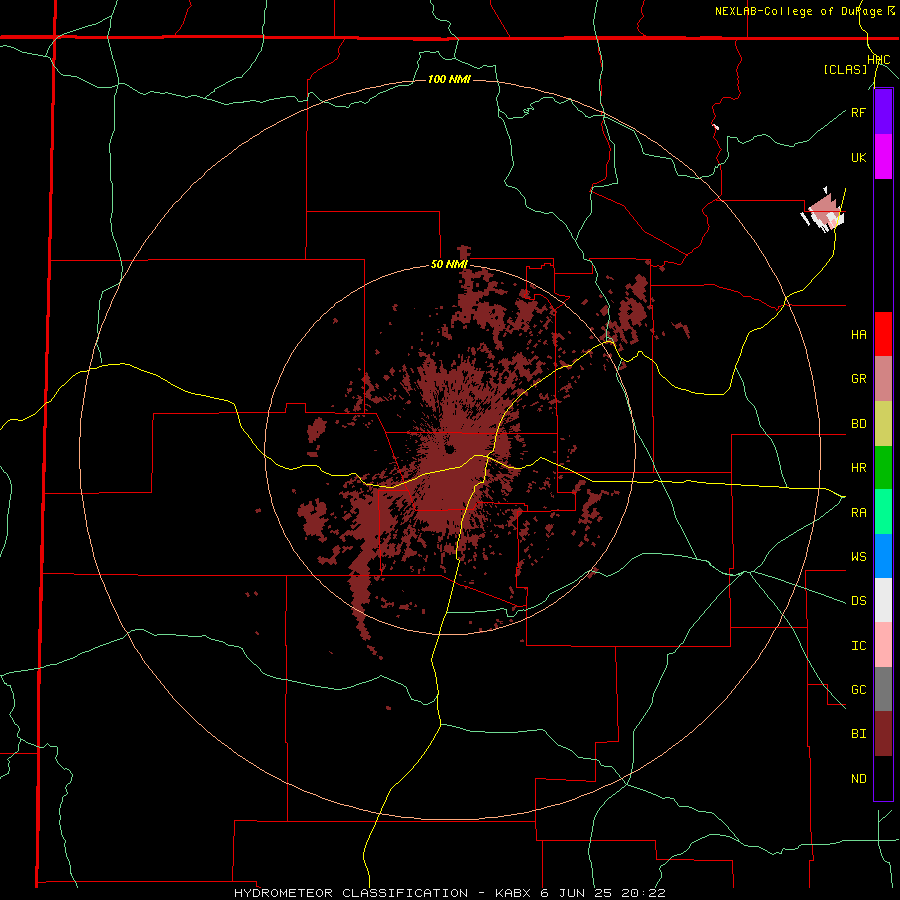Screen dimensions: 900x900
Task: Click the UK legend label
Action: tap(858, 157)
